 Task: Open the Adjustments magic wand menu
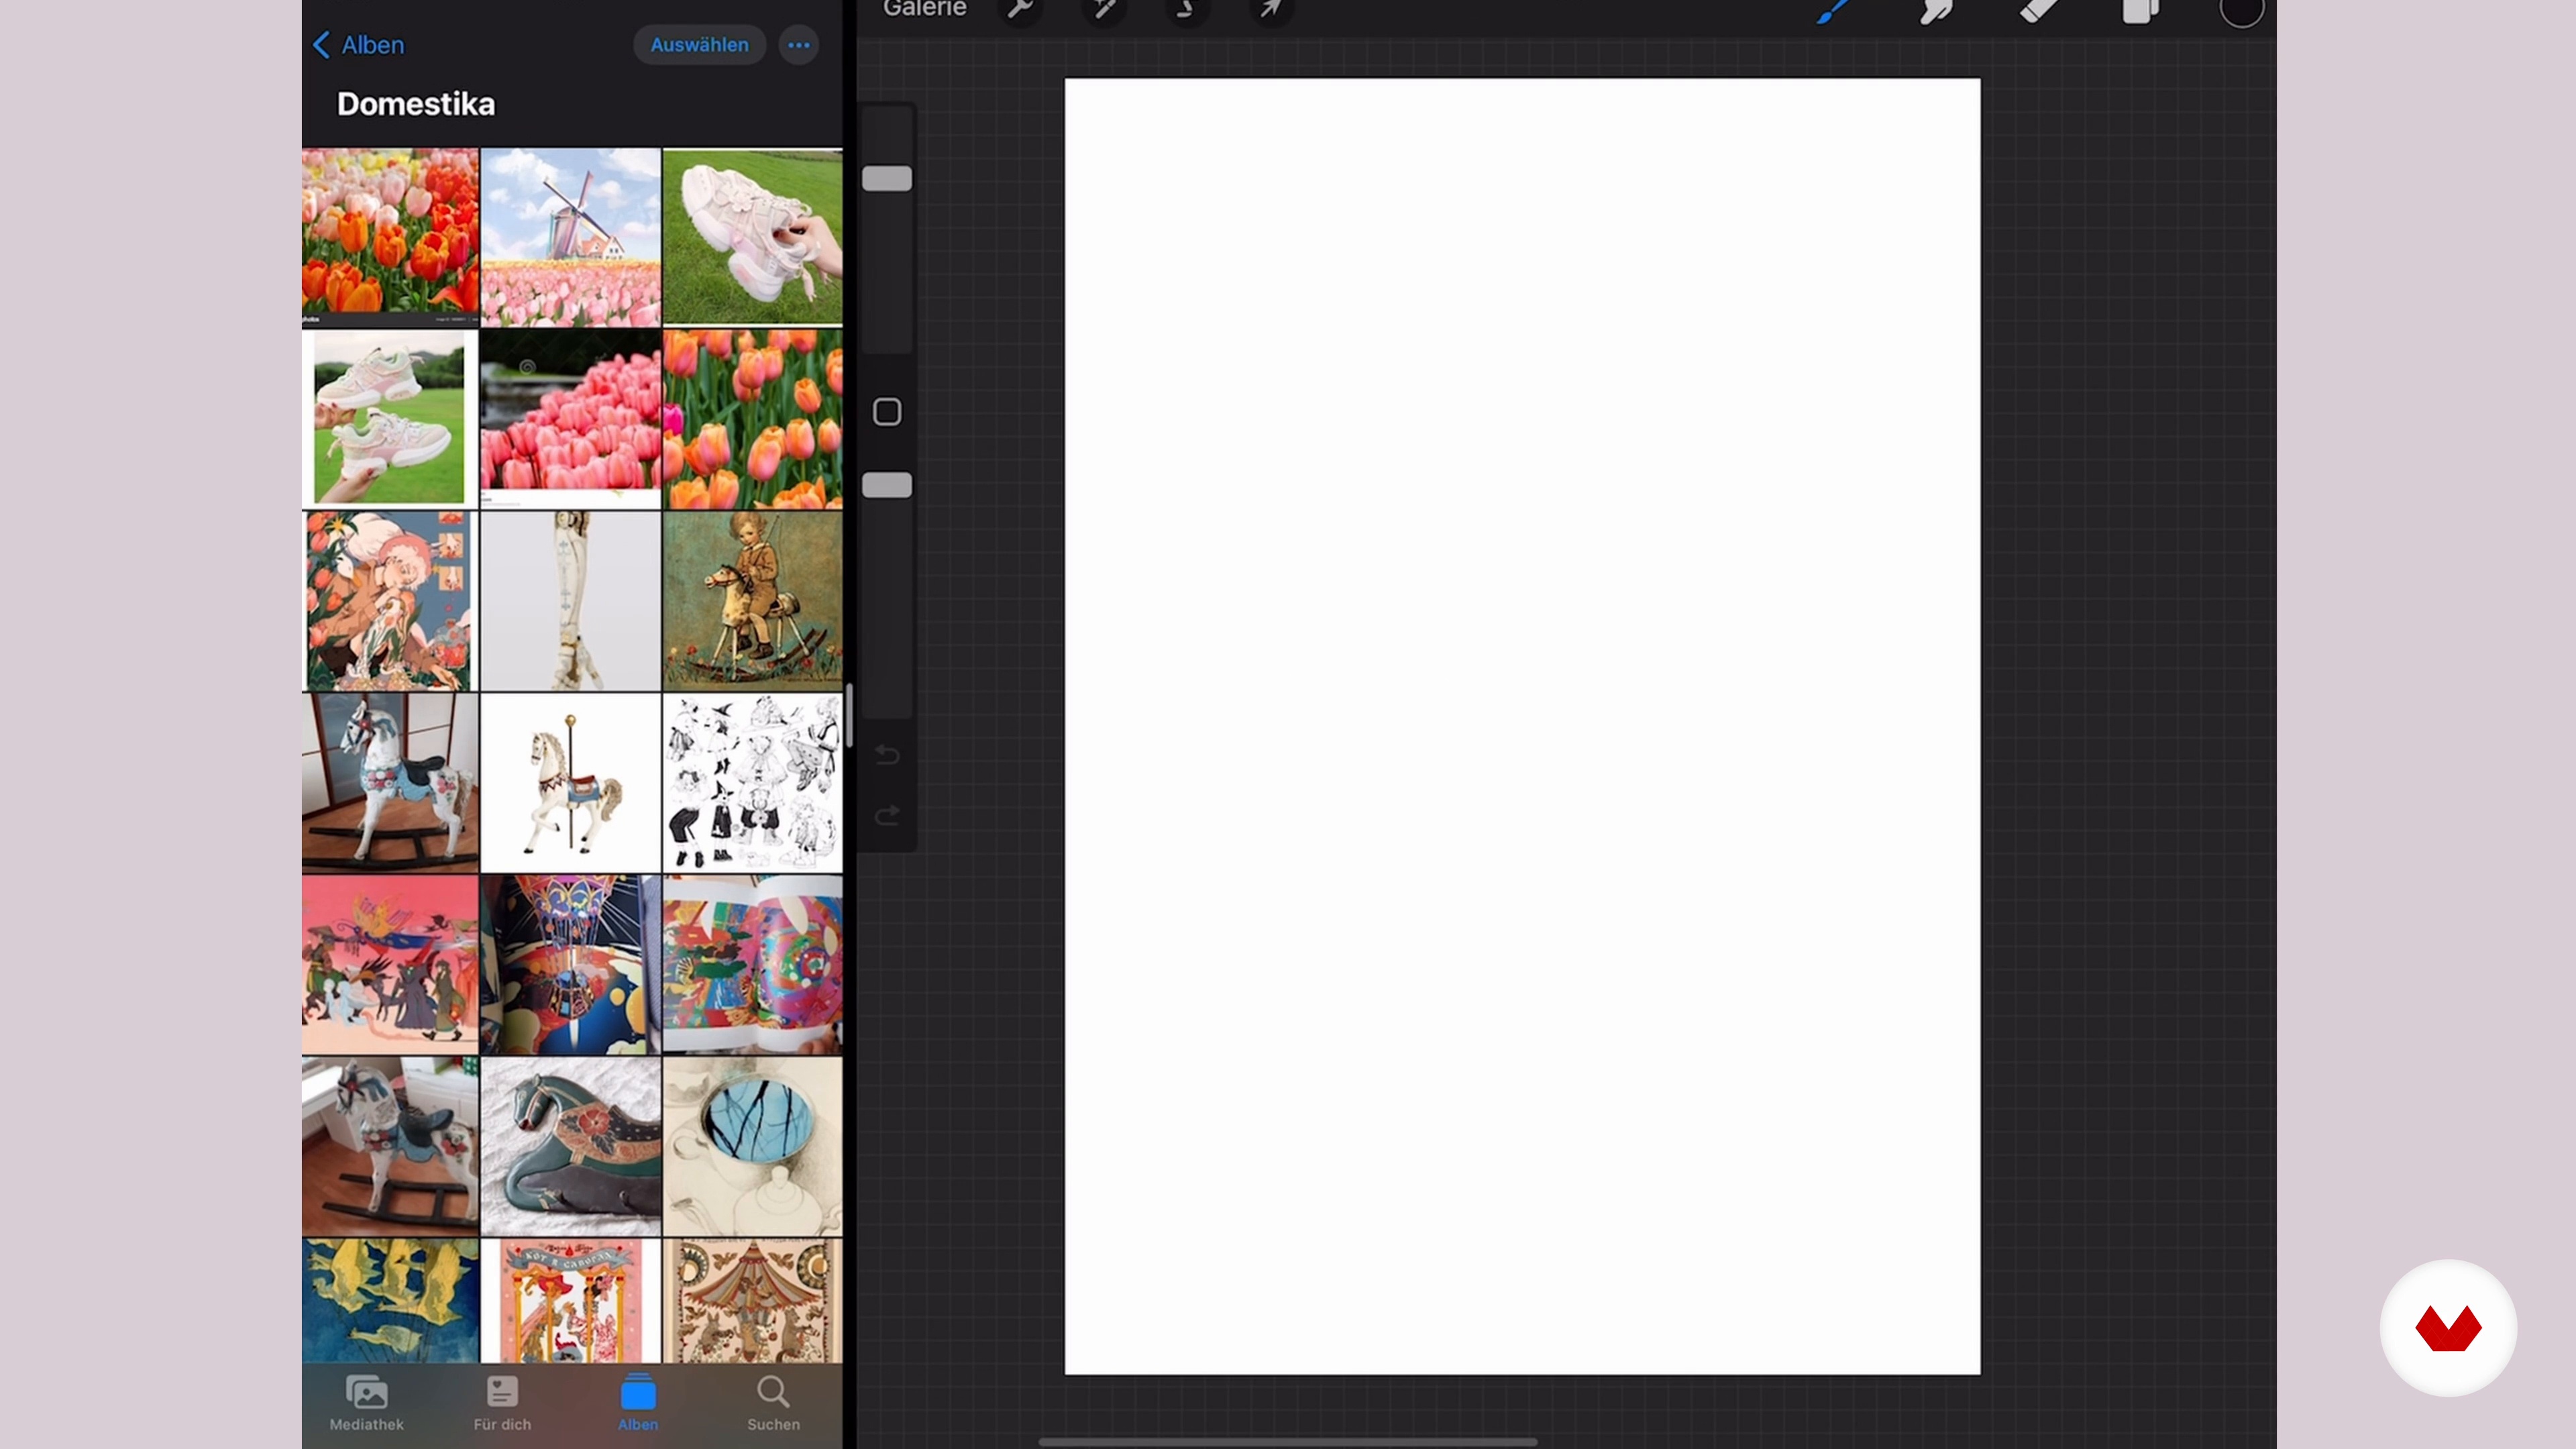pos(1104,10)
